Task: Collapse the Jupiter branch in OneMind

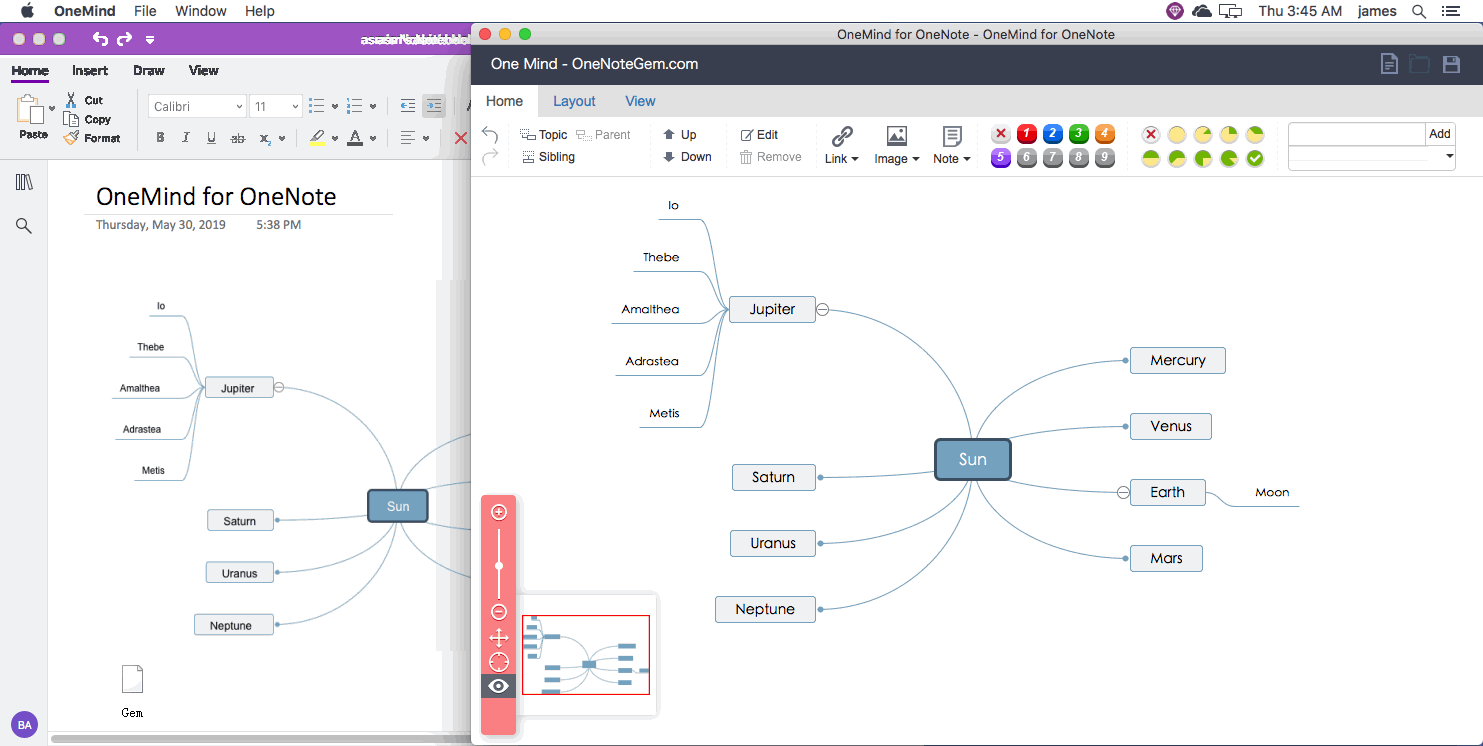Action: [x=823, y=310]
